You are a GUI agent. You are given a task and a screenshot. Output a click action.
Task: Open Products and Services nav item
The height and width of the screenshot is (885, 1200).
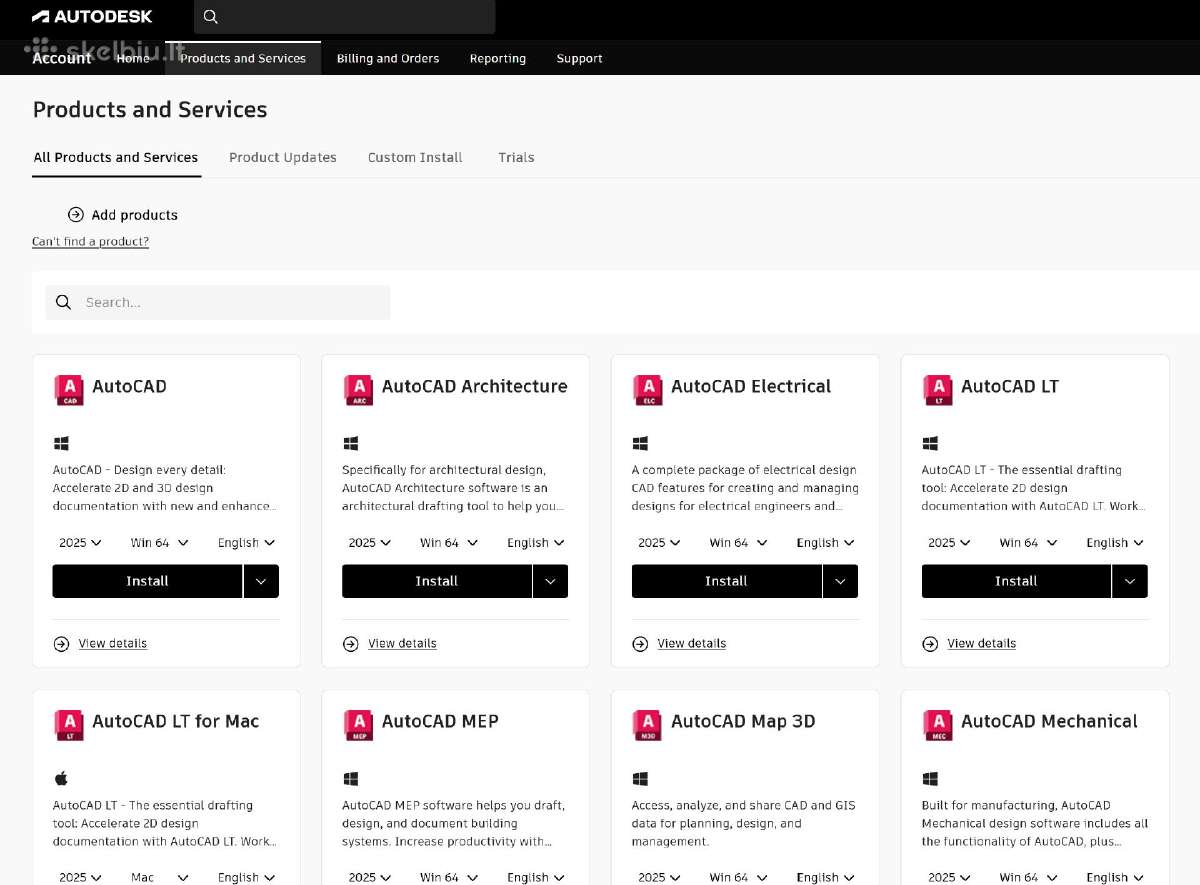pyautogui.click(x=243, y=58)
